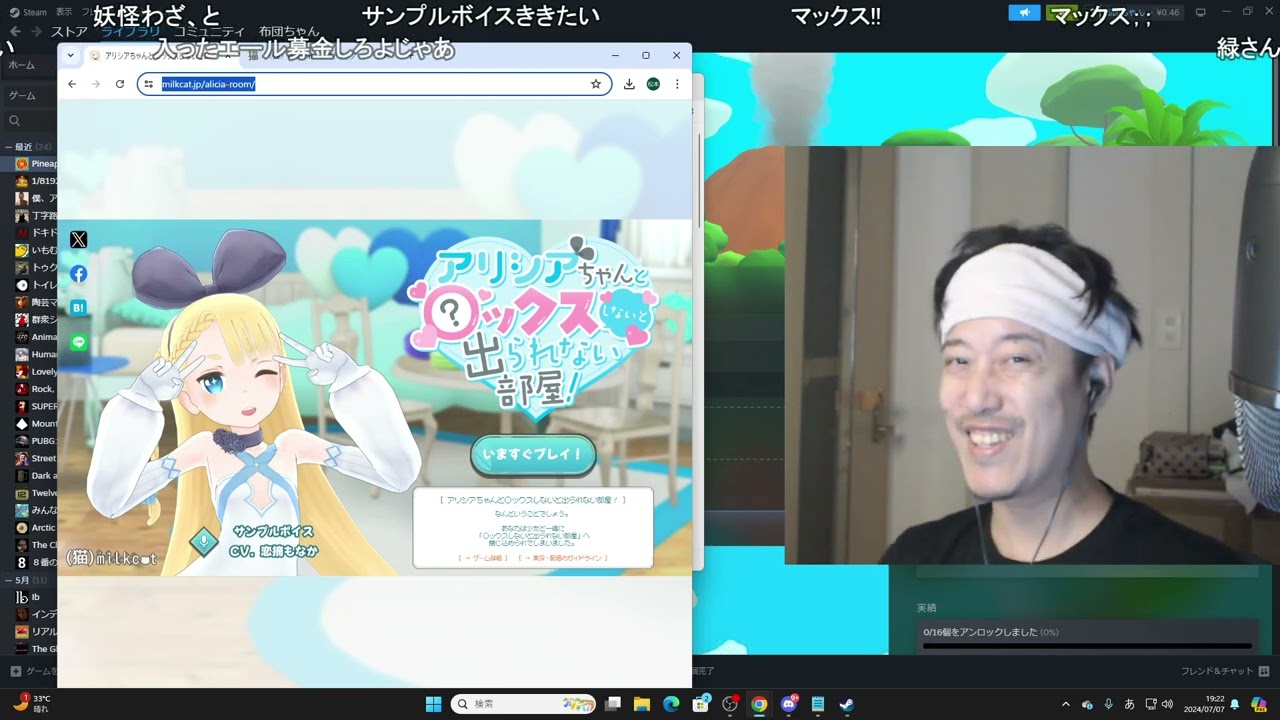The width and height of the screenshot is (1280, 720).
Task: Toggle the IME あ input mode
Action: (x=1130, y=704)
